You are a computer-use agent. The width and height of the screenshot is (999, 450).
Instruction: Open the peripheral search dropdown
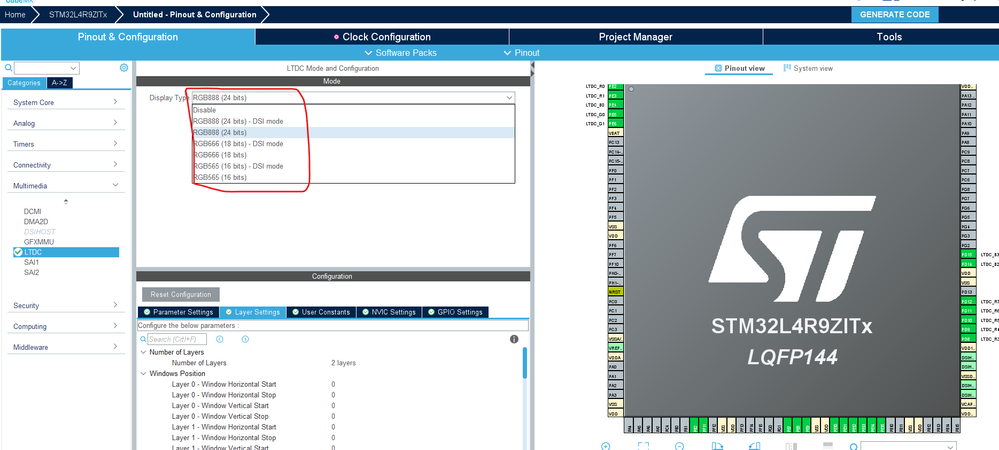[74, 68]
